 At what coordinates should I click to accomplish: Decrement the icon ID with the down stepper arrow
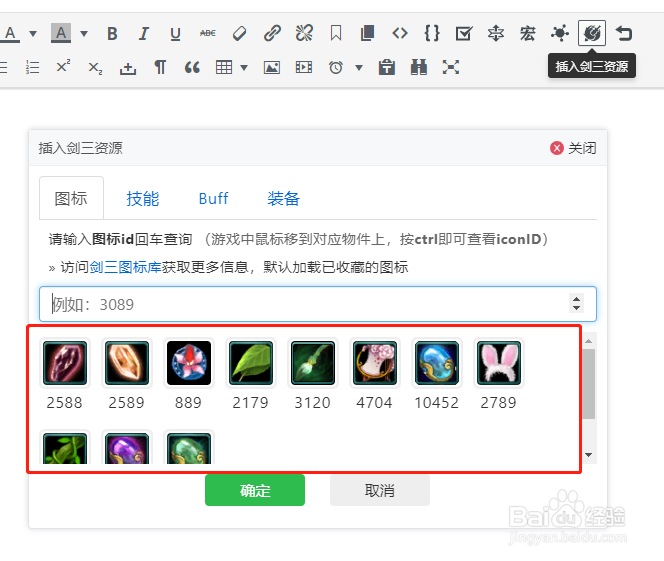[576, 308]
